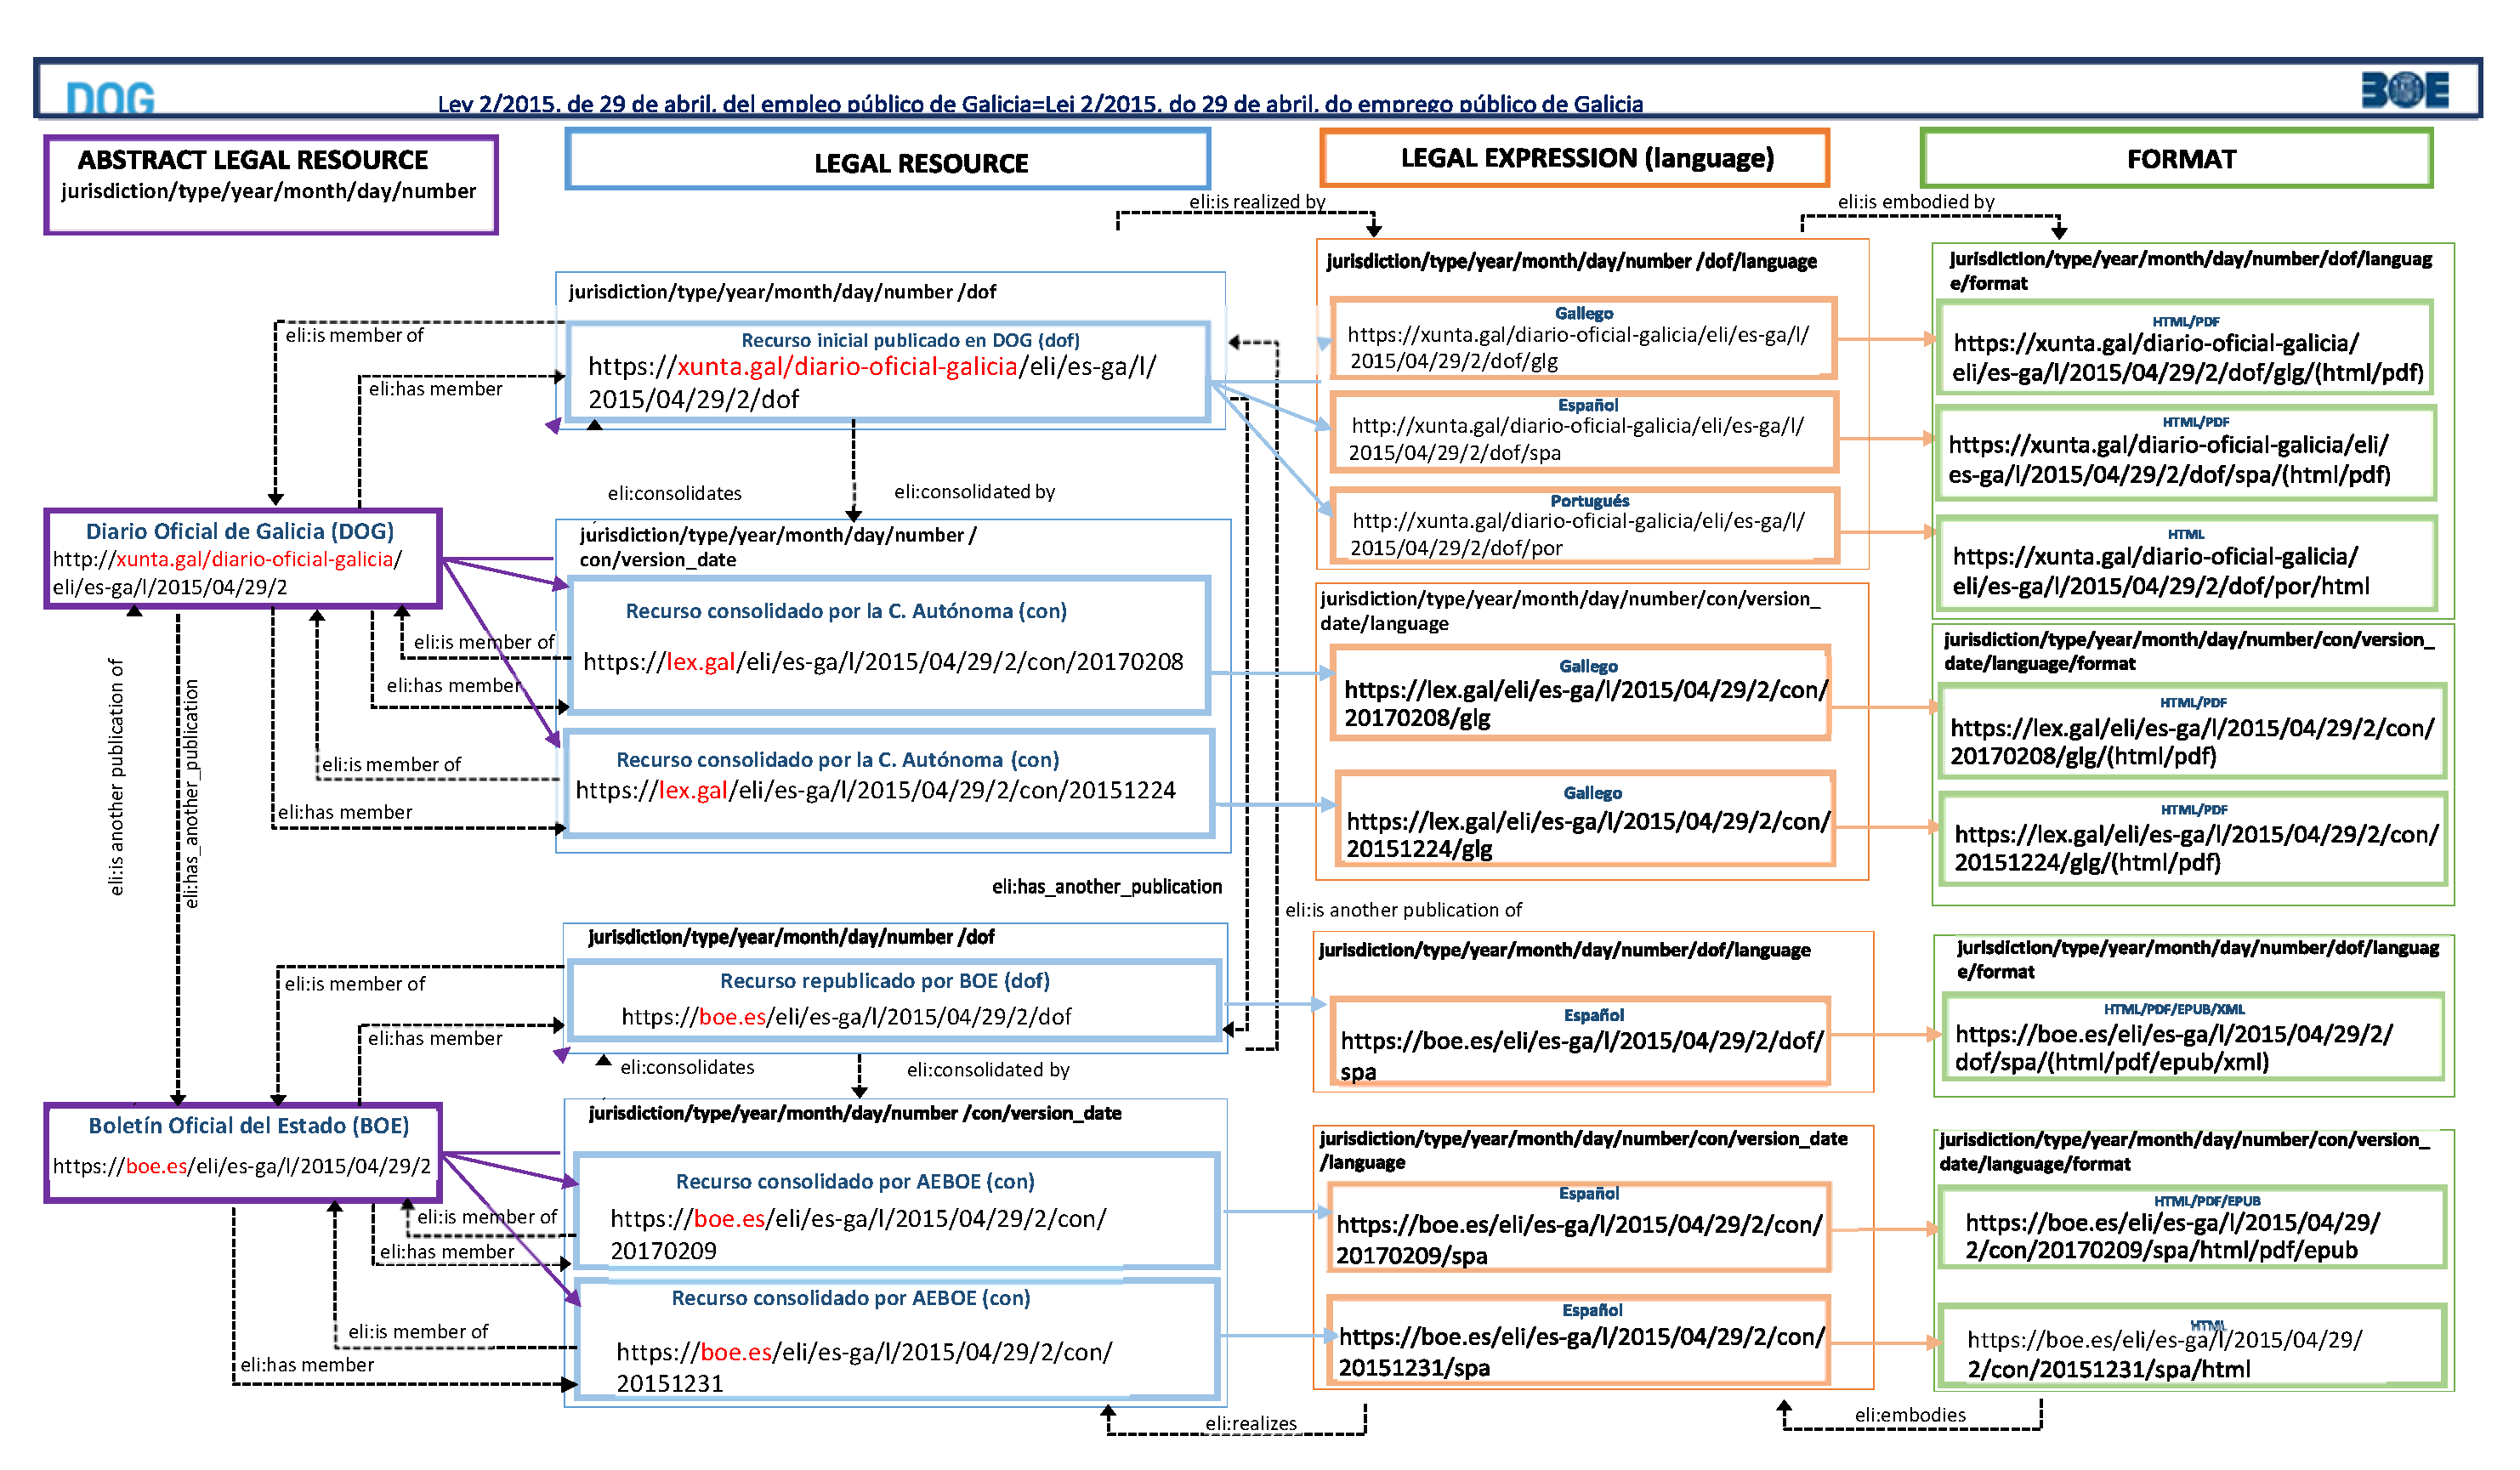
Task: Click the Español boe.es dof/spa expression link
Action: coord(1582,1055)
